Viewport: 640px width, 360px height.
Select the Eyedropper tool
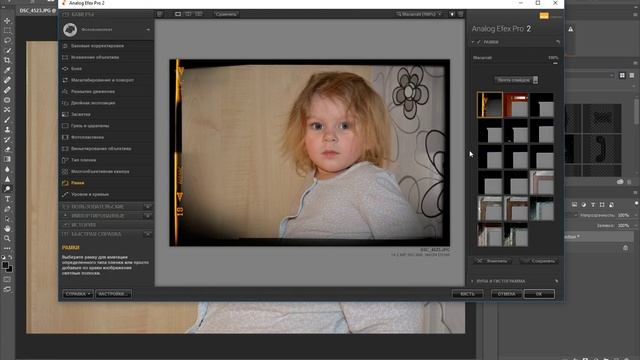[7, 70]
